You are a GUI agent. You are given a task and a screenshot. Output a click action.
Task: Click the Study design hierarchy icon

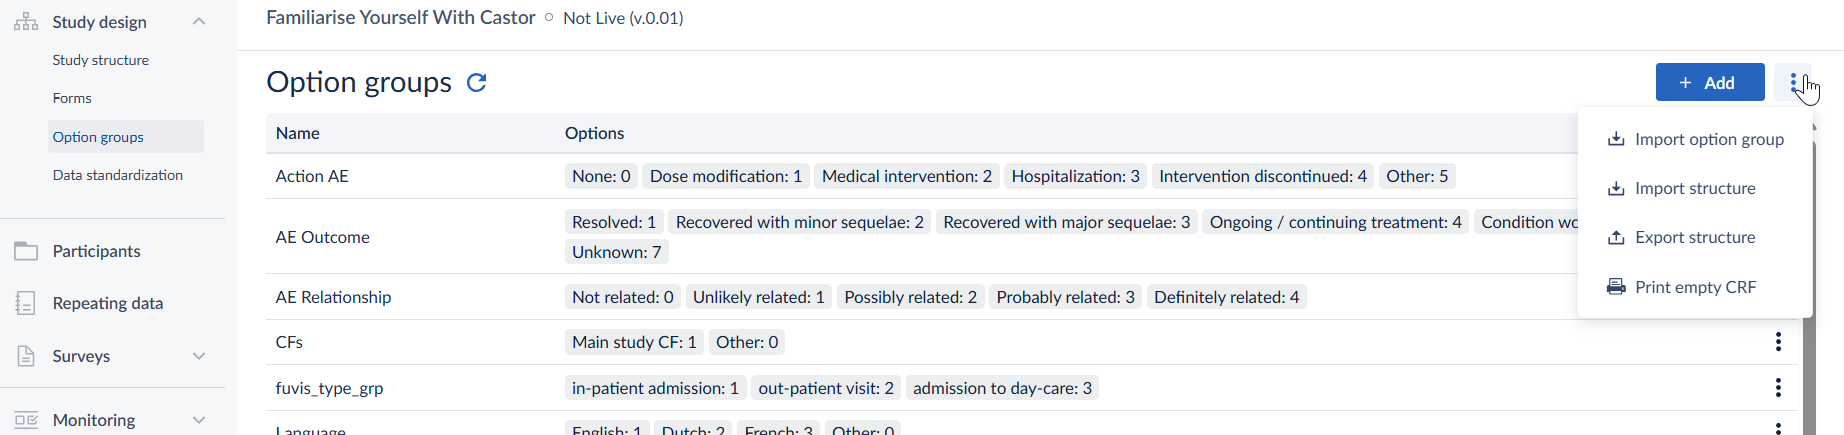[x=26, y=21]
